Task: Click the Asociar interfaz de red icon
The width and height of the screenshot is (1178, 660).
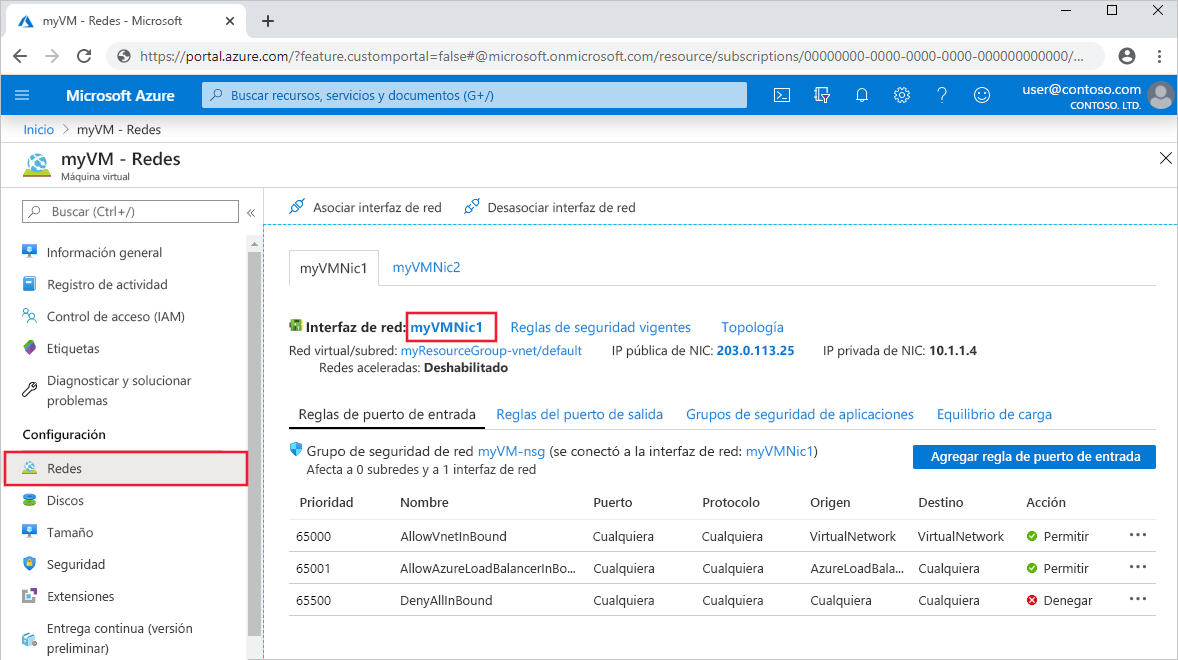Action: (x=297, y=207)
